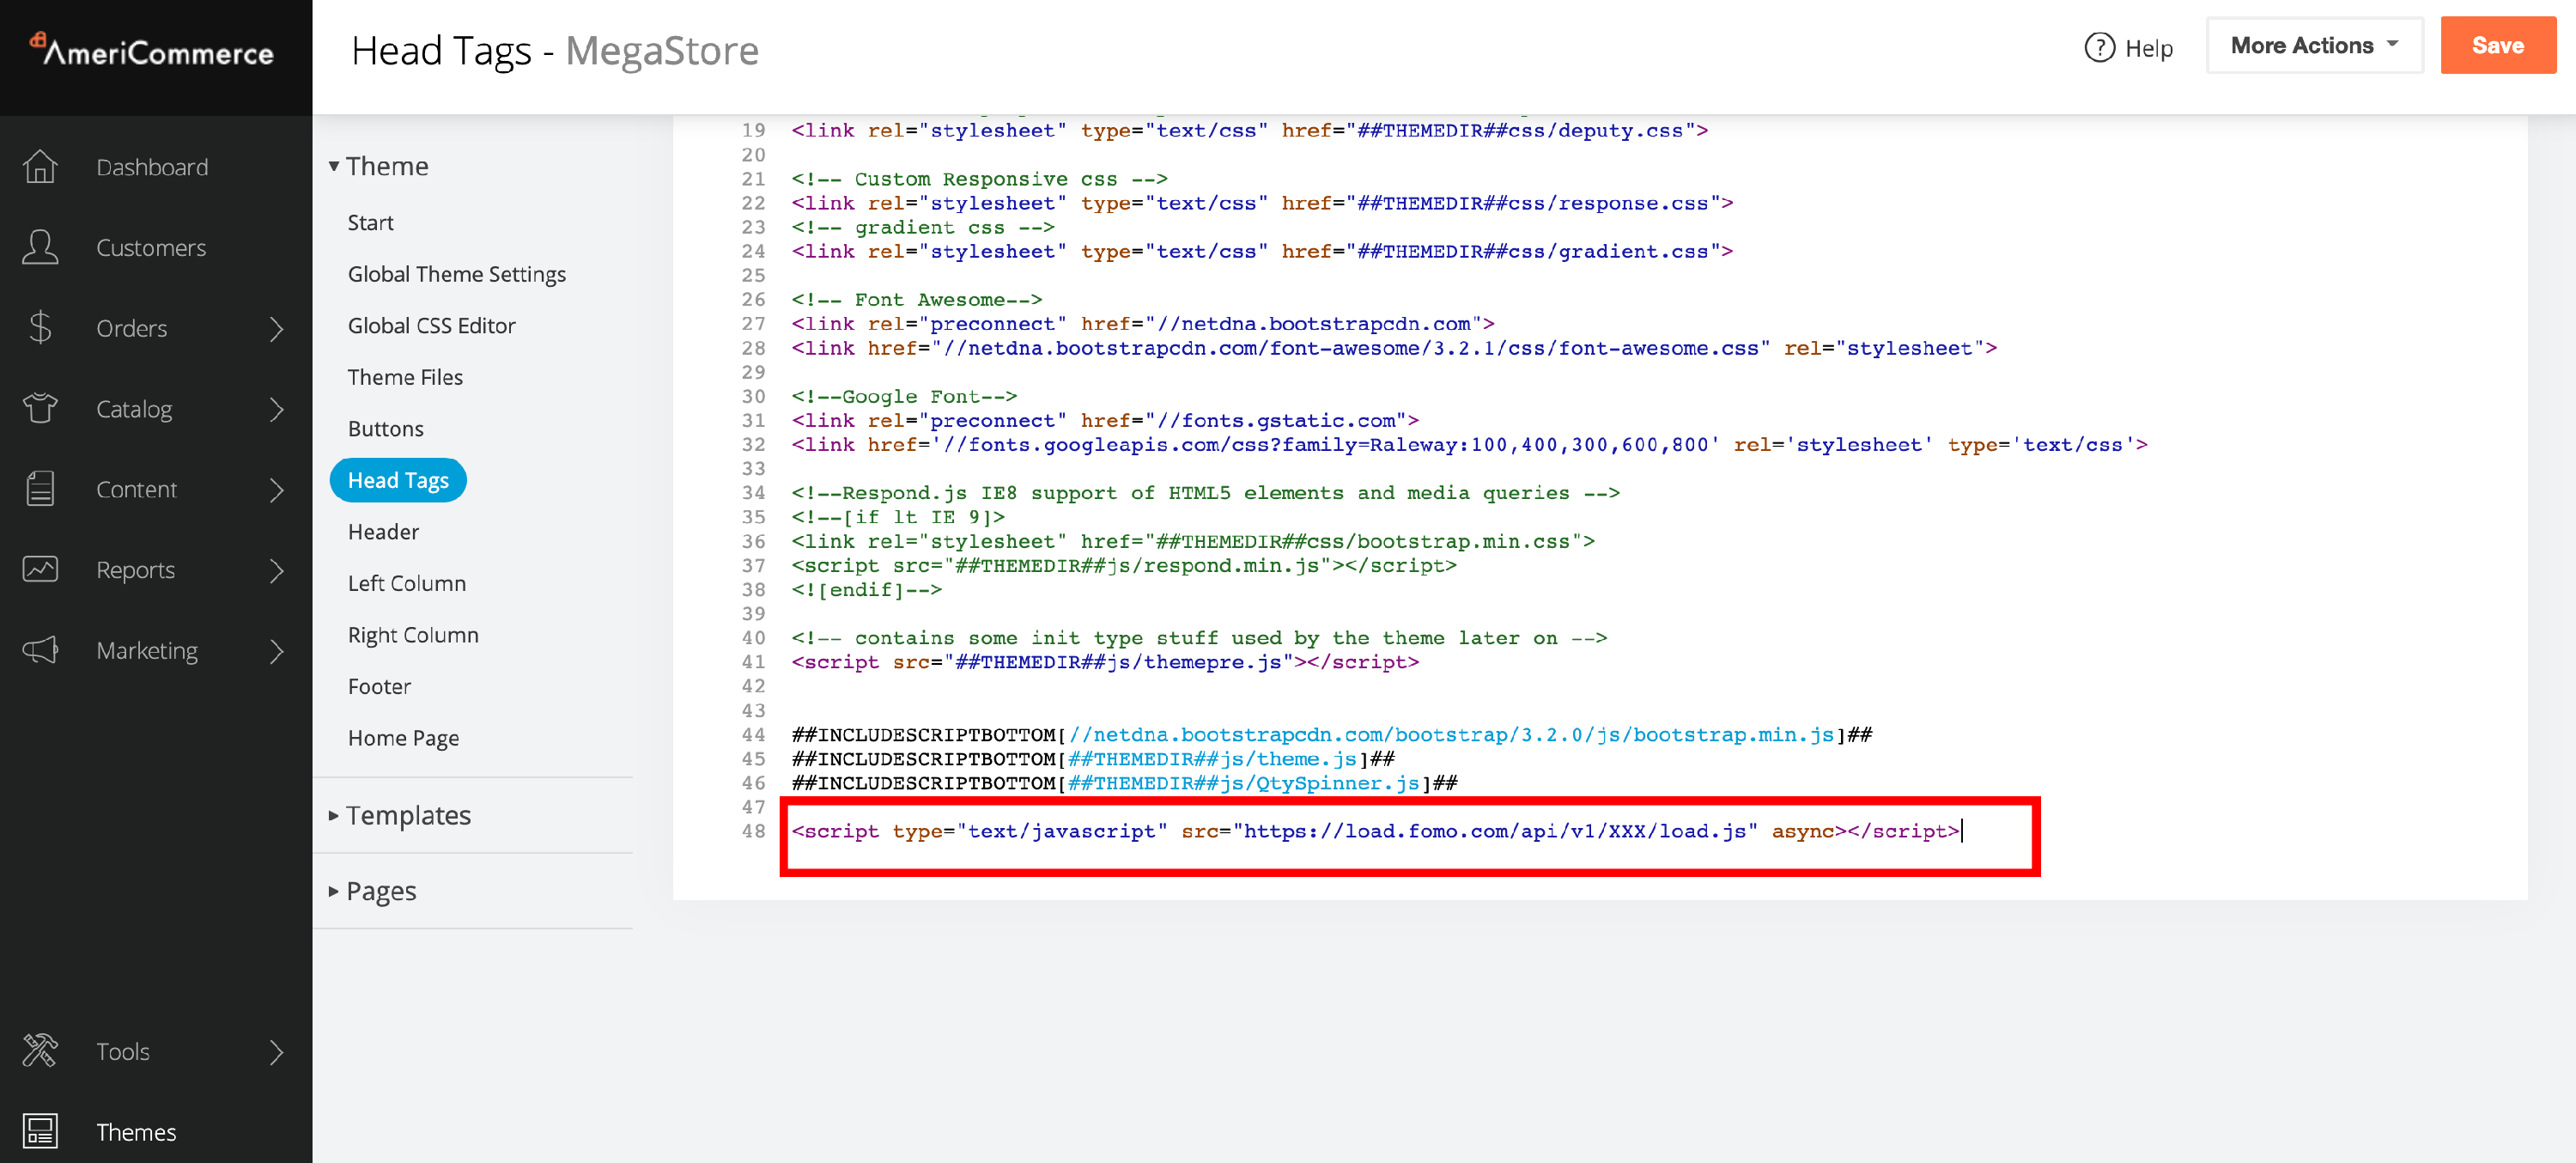Open Dashboard via house icon
The image size is (2576, 1163).
click(40, 167)
